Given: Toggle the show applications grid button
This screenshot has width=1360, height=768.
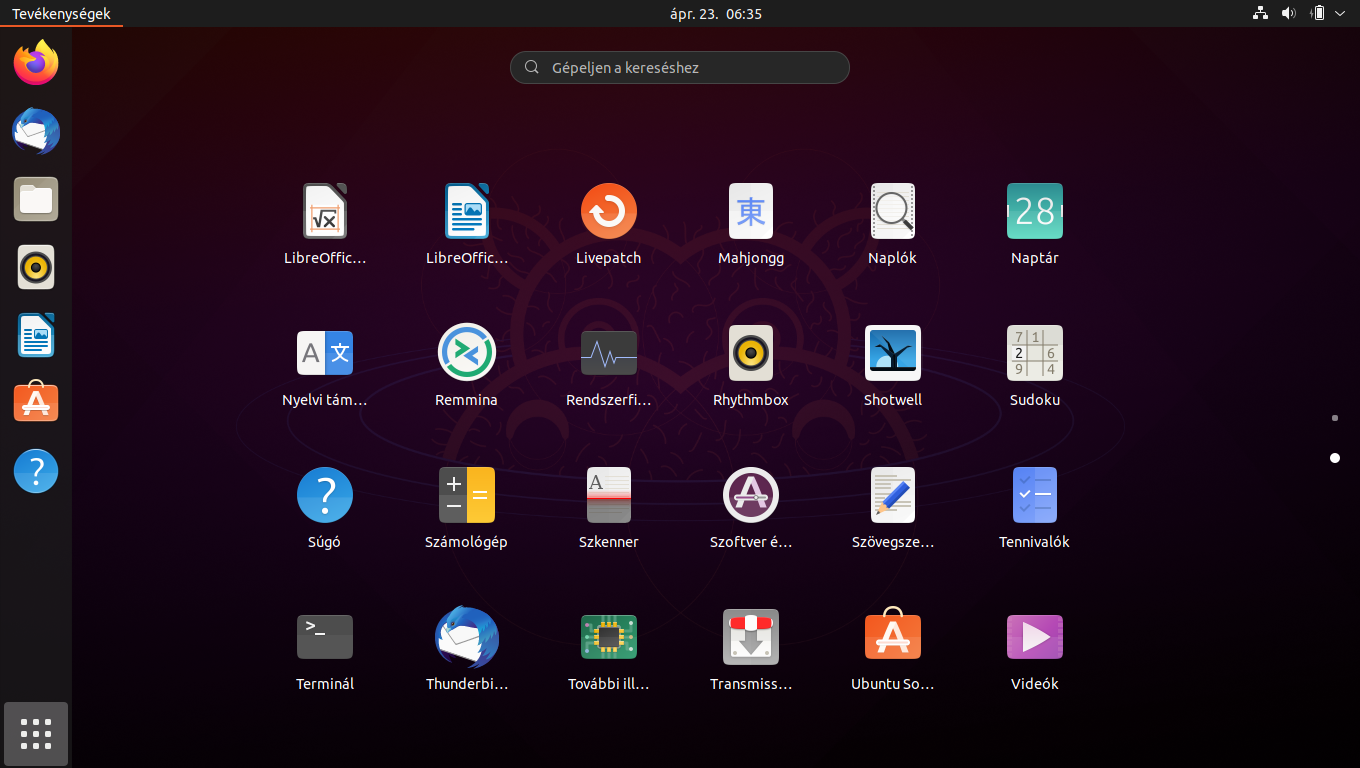Looking at the screenshot, I should [36, 734].
